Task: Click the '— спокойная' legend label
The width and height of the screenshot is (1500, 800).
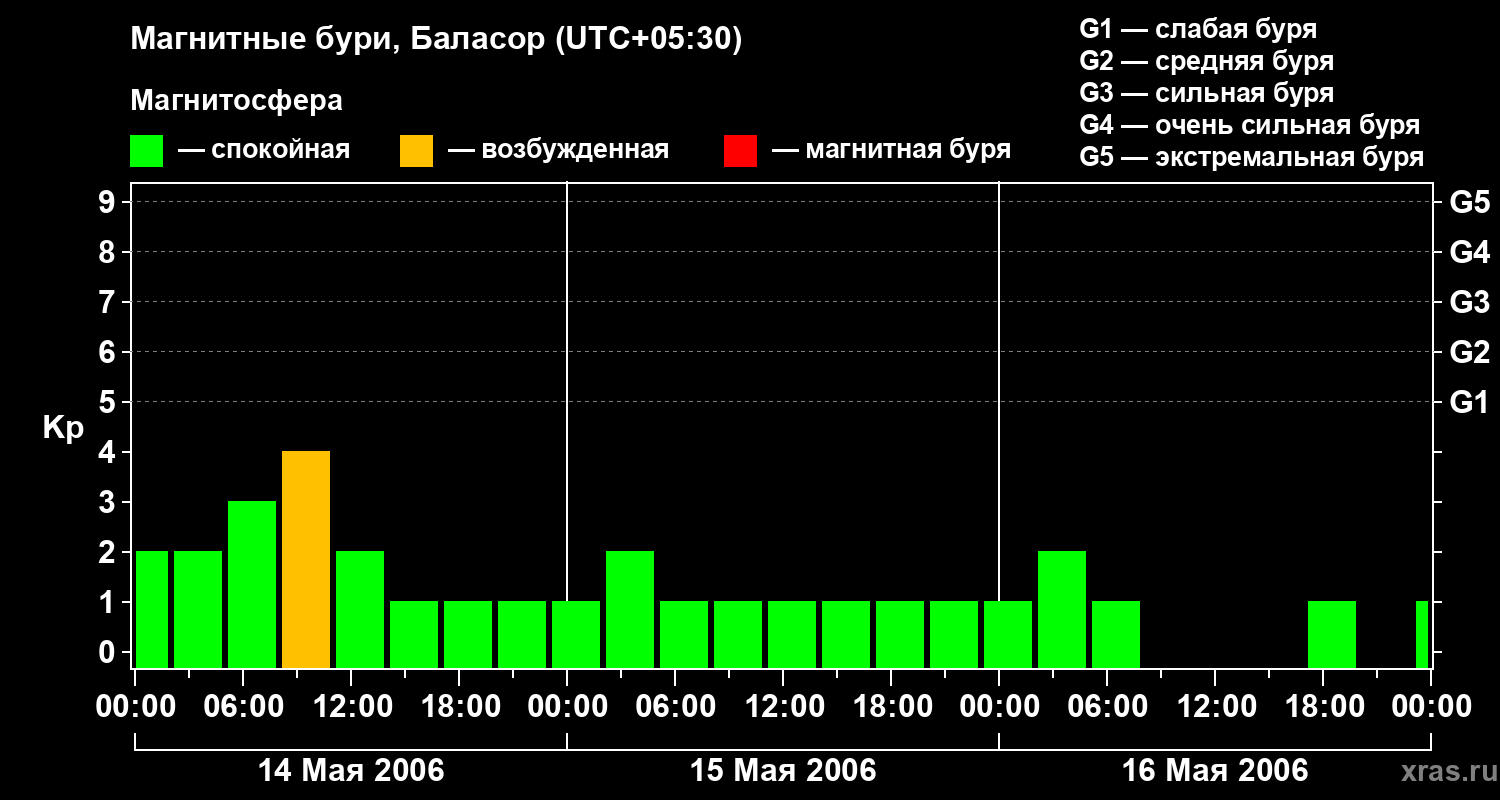Action: pyautogui.click(x=264, y=151)
